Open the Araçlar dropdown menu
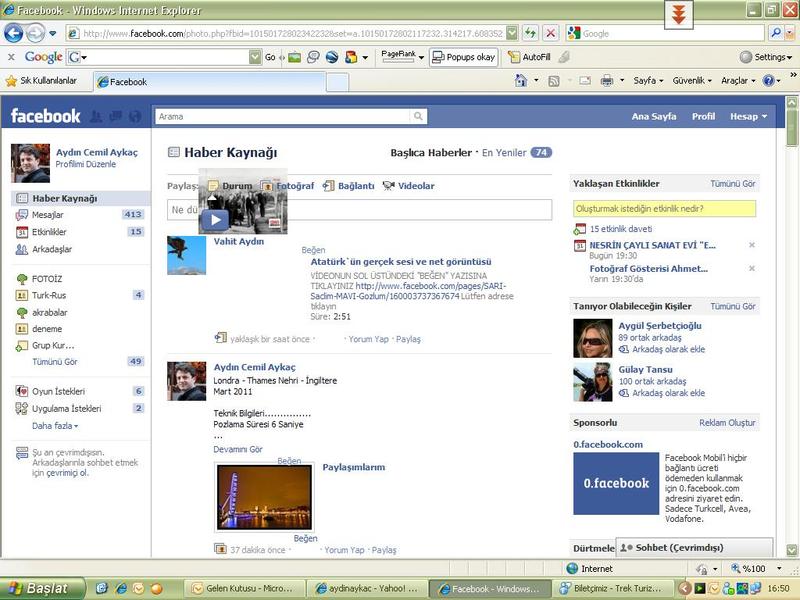 738,81
